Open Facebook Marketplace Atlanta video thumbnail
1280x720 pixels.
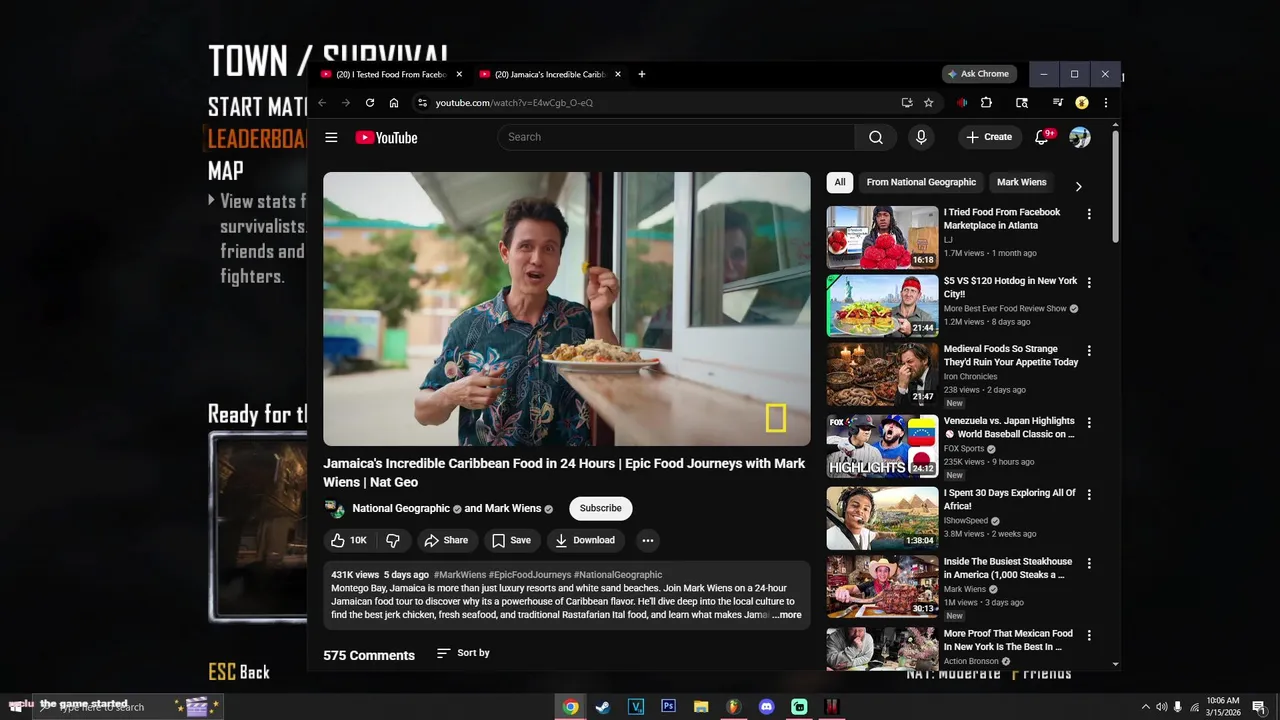pyautogui.click(x=882, y=237)
